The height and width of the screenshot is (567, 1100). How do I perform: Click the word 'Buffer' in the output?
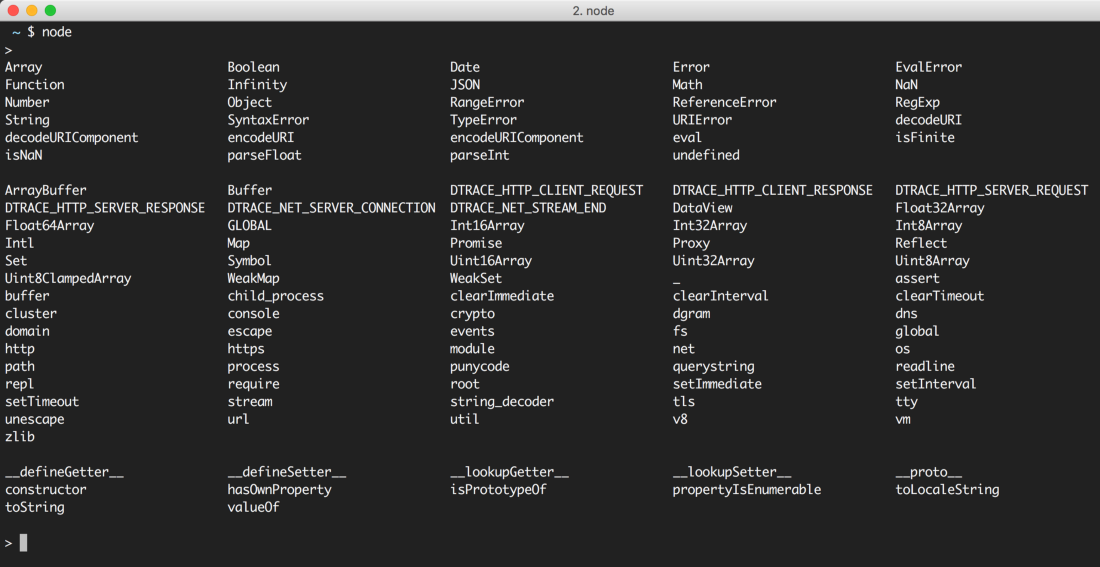(x=250, y=190)
